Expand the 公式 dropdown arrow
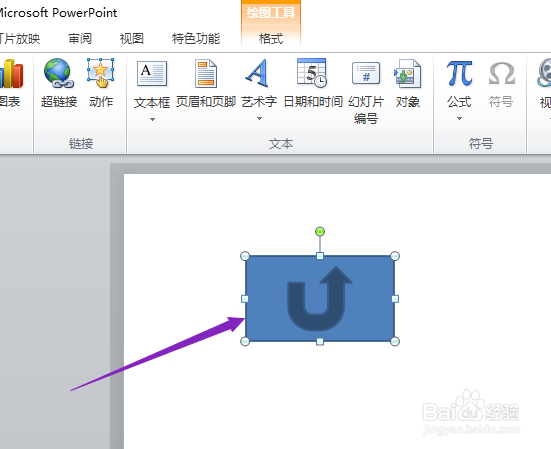This screenshot has width=551, height=449. [459, 119]
